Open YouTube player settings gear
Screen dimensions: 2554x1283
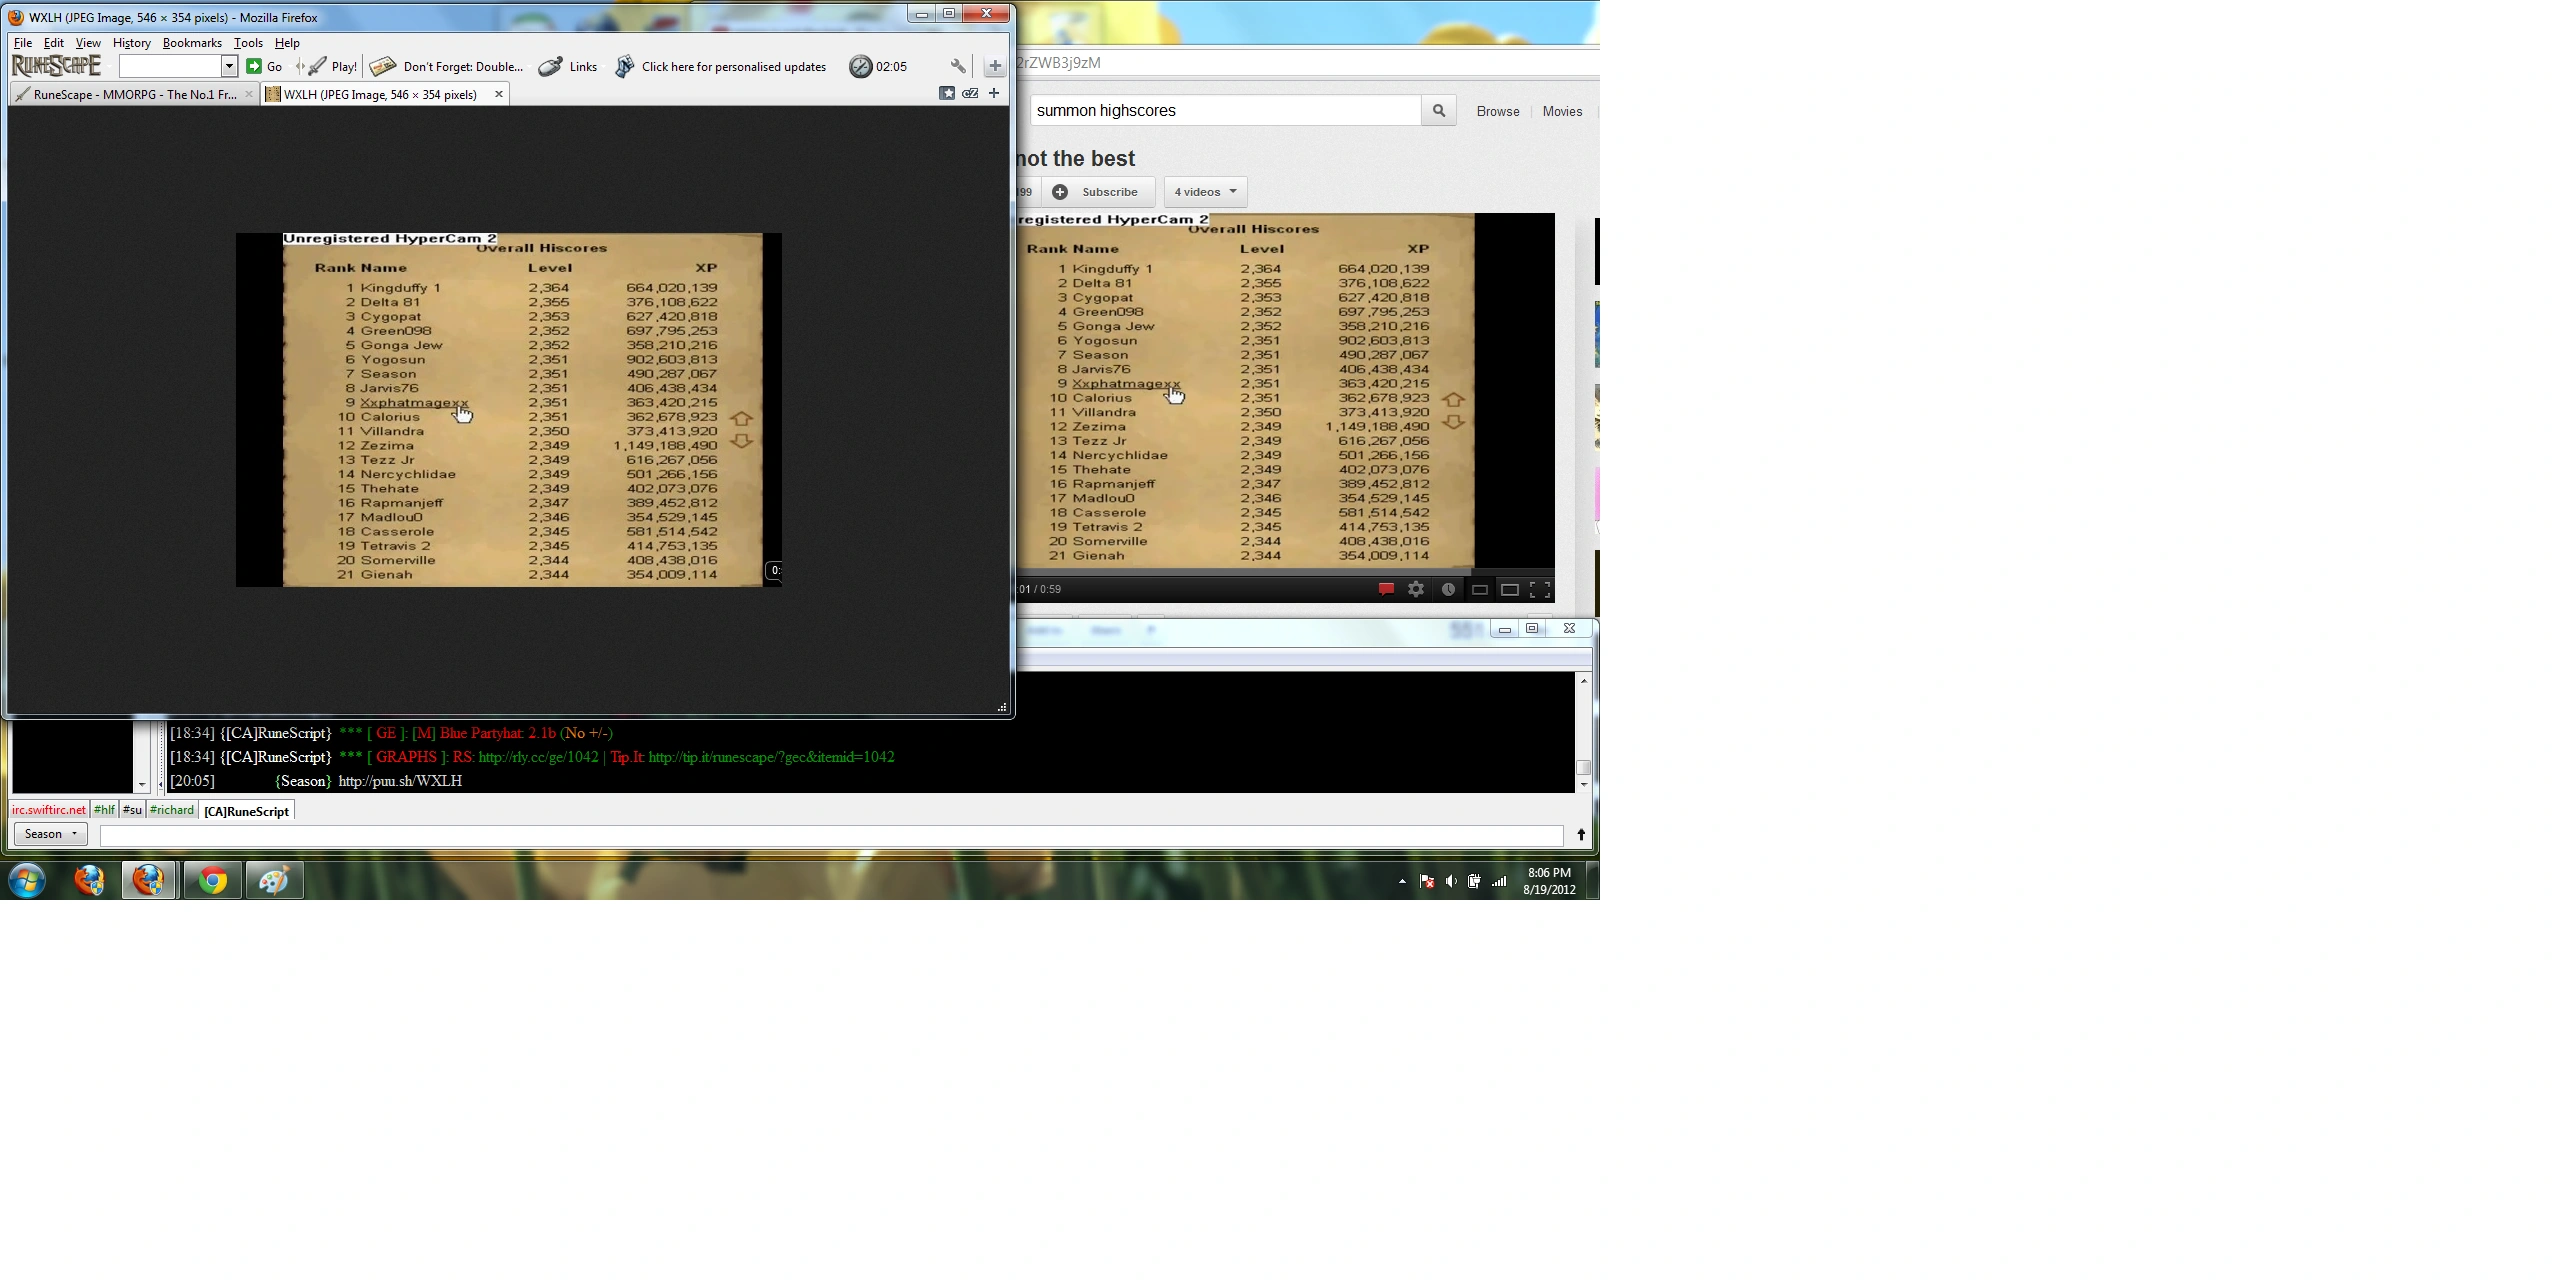(1416, 590)
